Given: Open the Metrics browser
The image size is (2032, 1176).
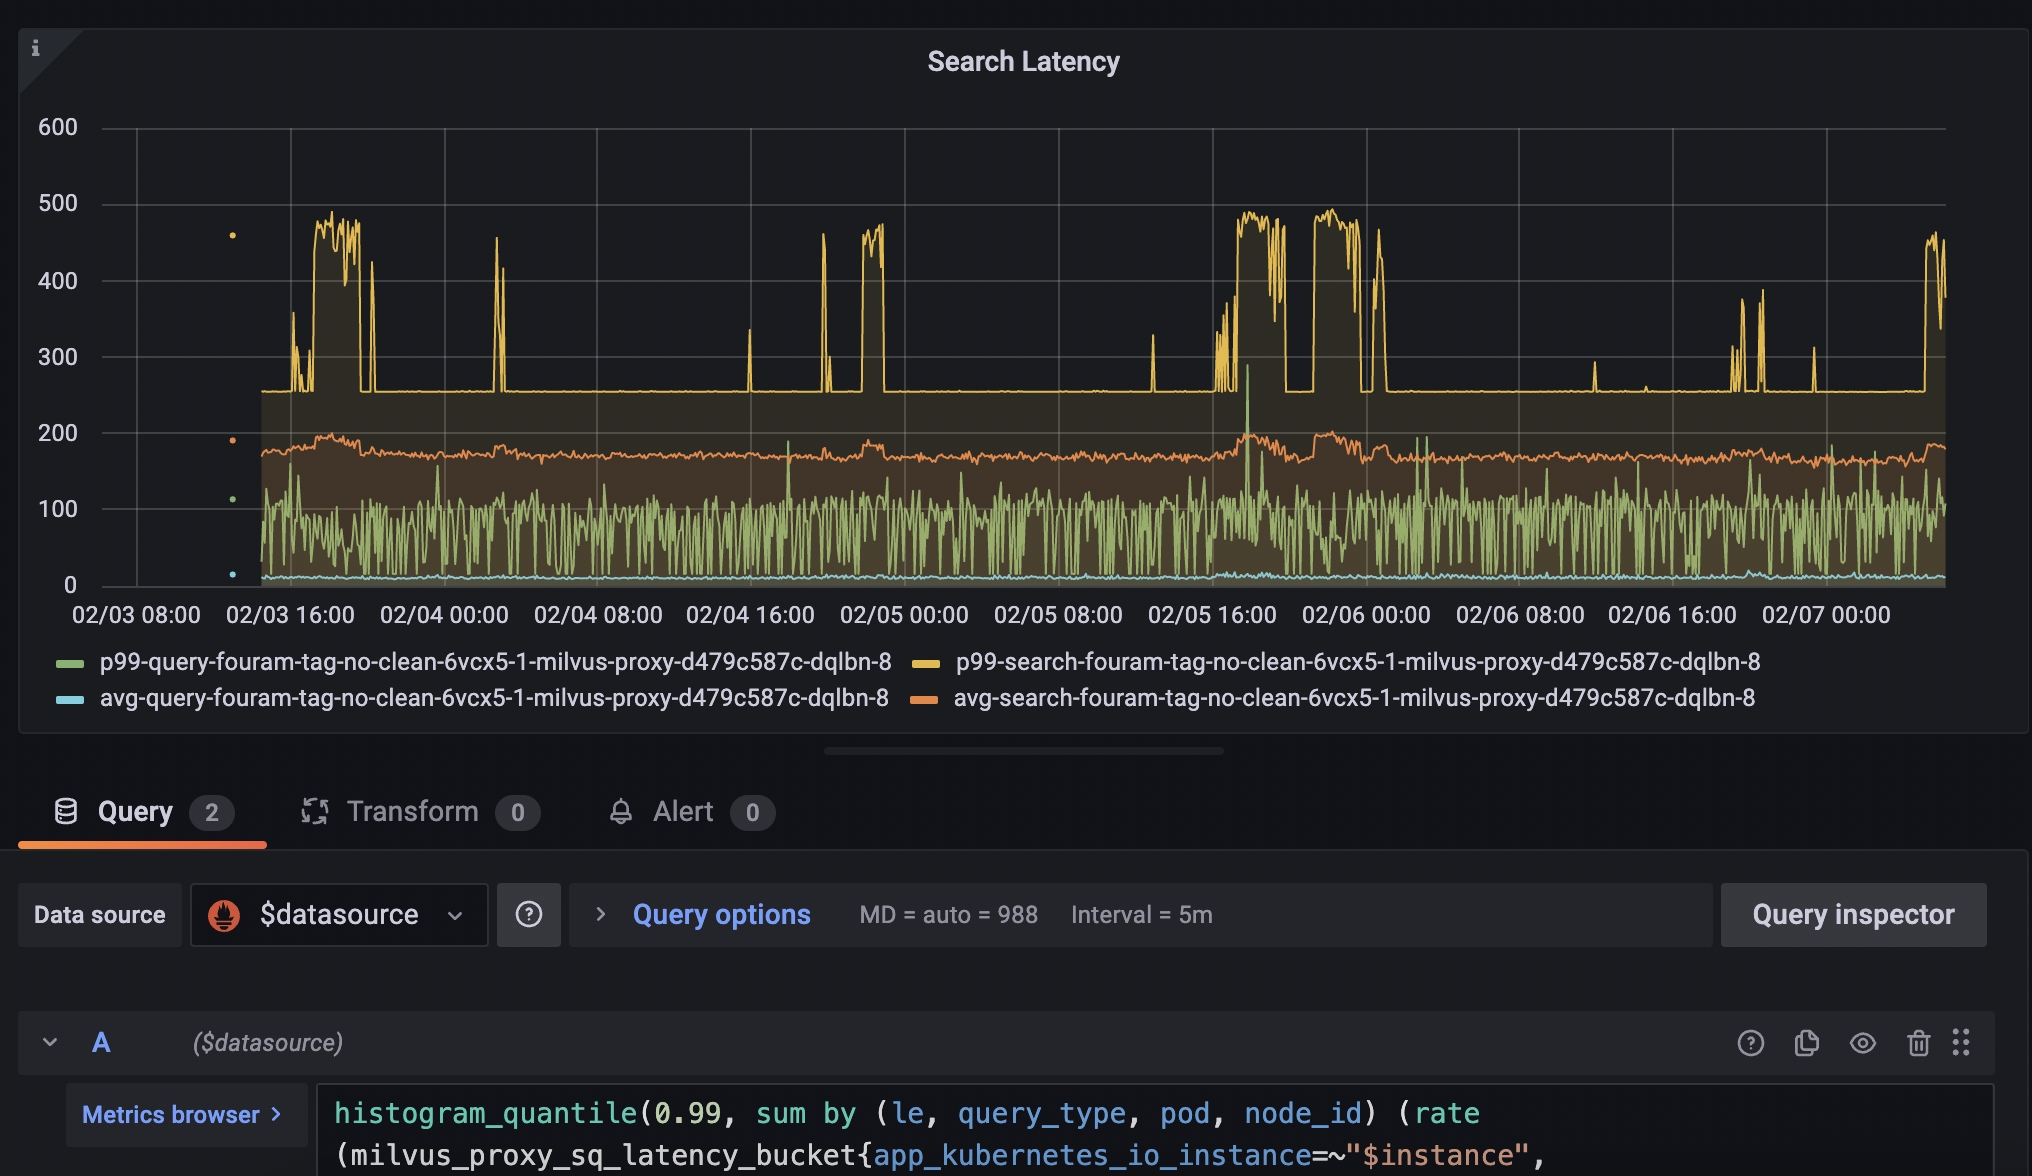Looking at the screenshot, I should point(186,1114).
